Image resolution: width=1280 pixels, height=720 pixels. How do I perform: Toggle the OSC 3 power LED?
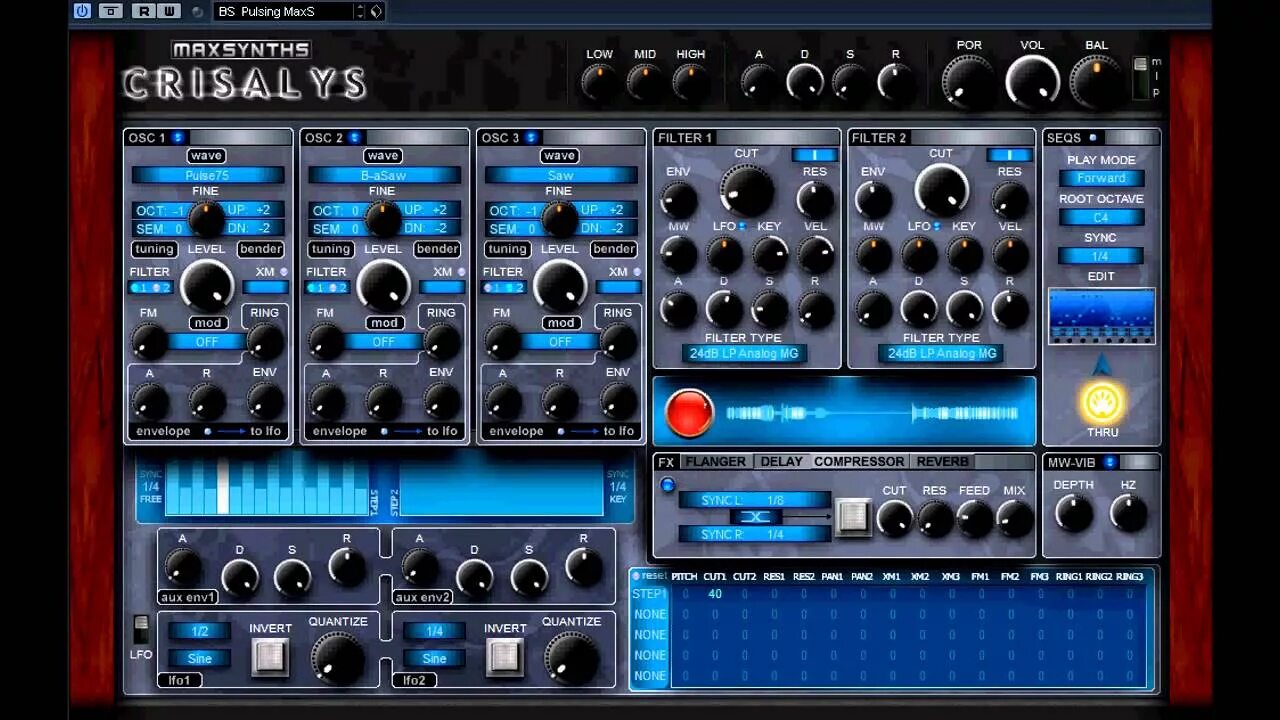point(531,137)
